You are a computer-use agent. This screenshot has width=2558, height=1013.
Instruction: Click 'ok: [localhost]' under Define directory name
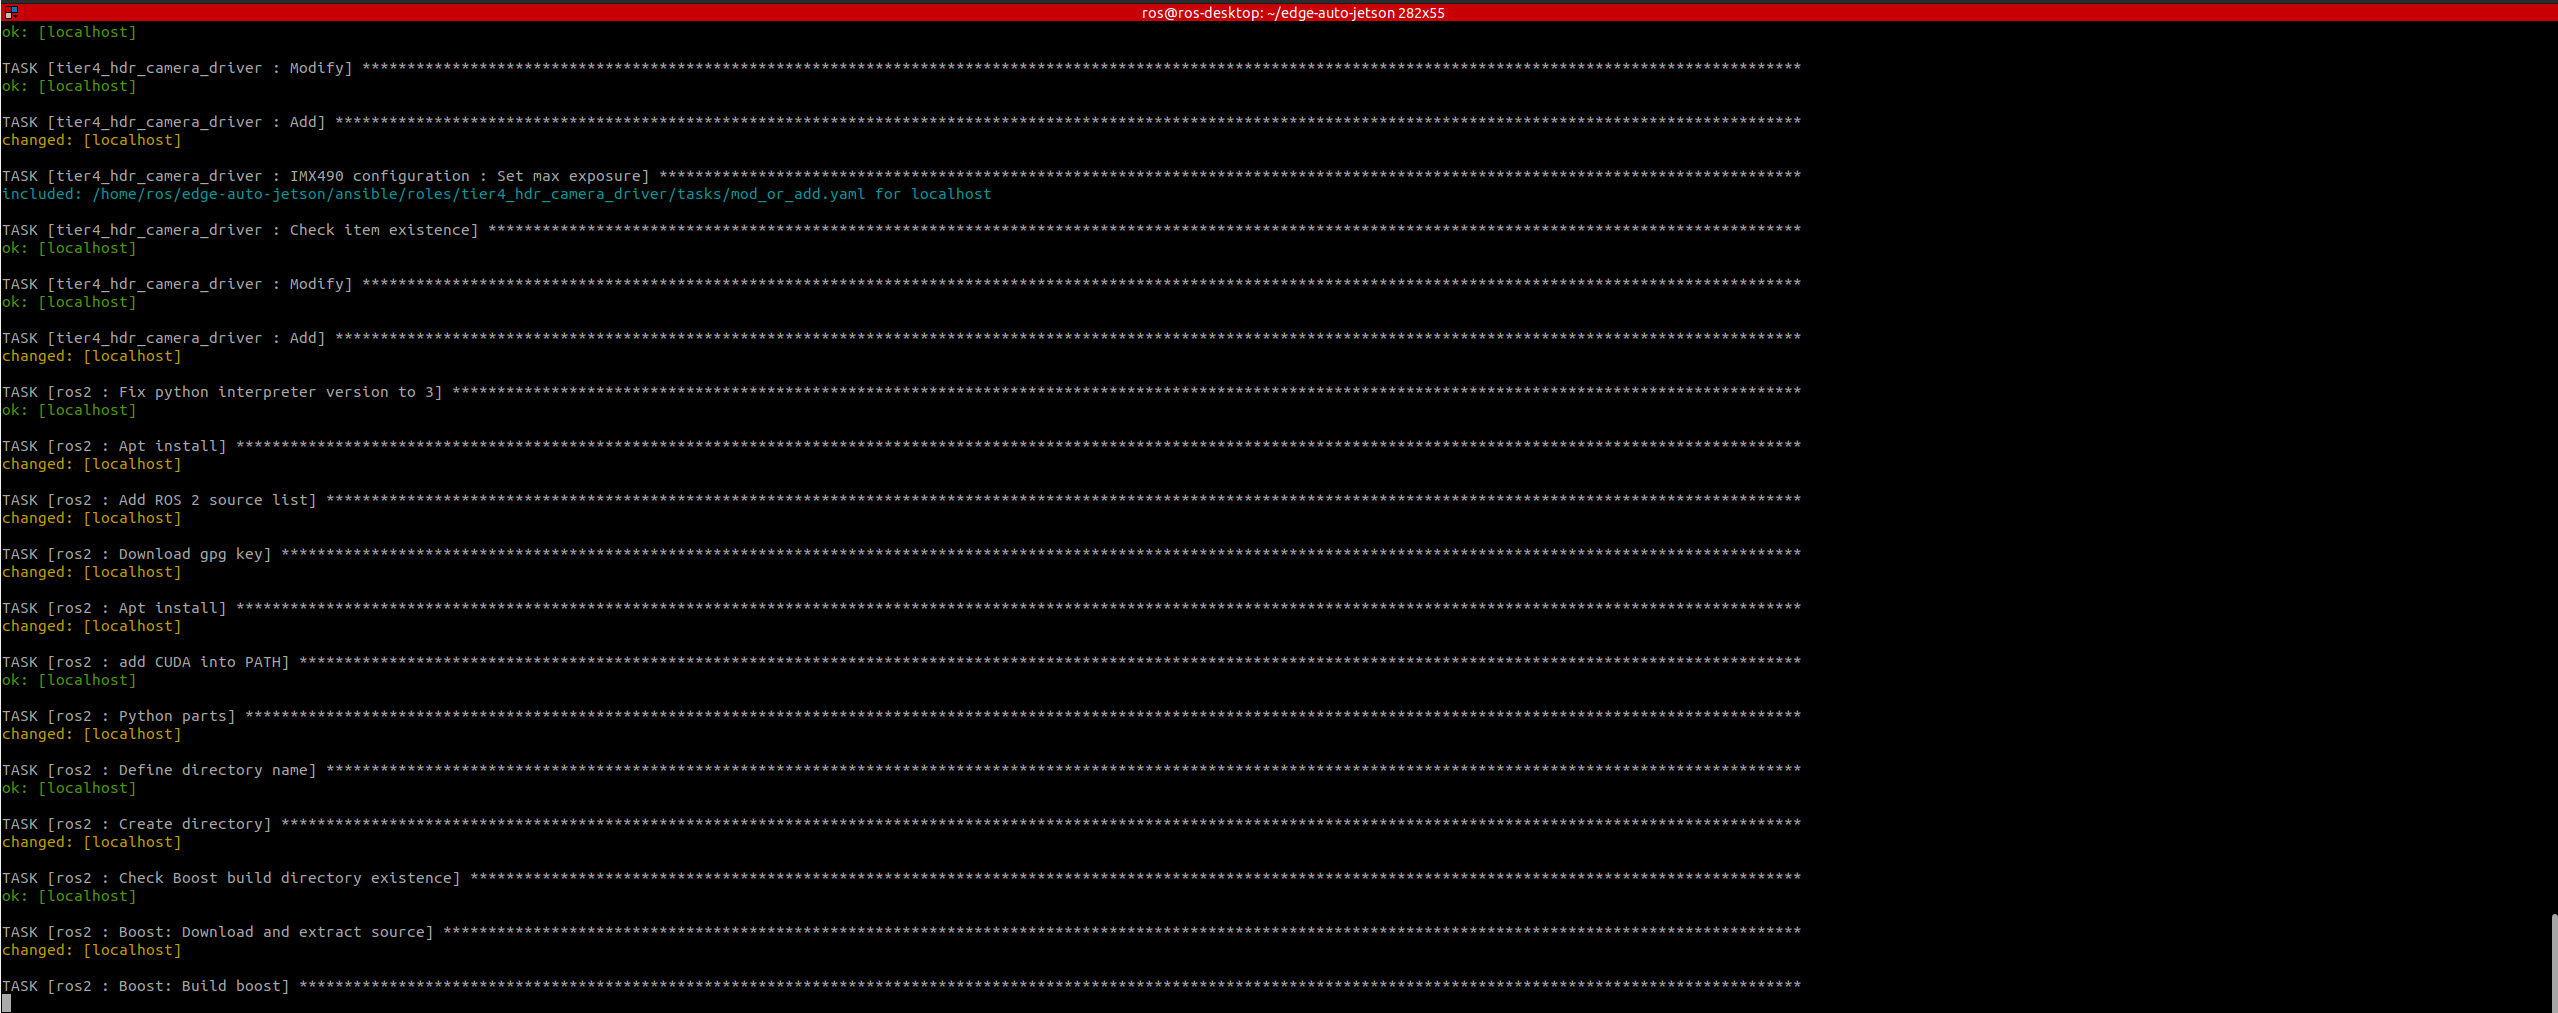click(69, 788)
